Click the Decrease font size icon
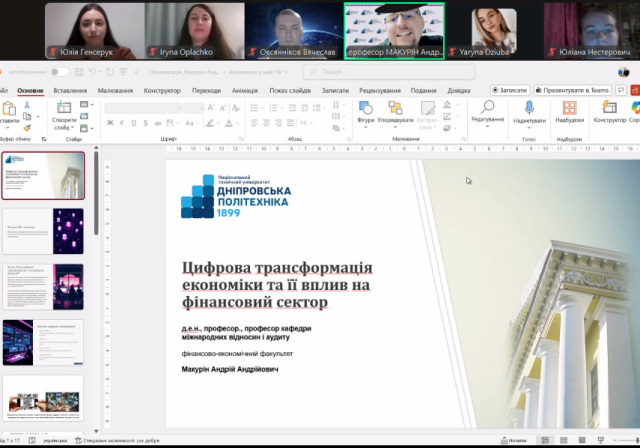The image size is (640, 448). [223, 108]
